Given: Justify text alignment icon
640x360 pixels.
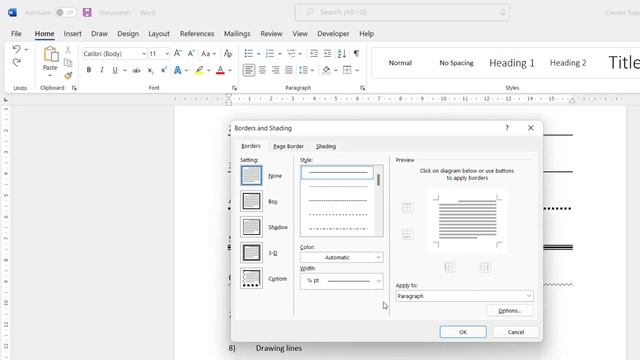Looking at the screenshot, I should coord(289,70).
